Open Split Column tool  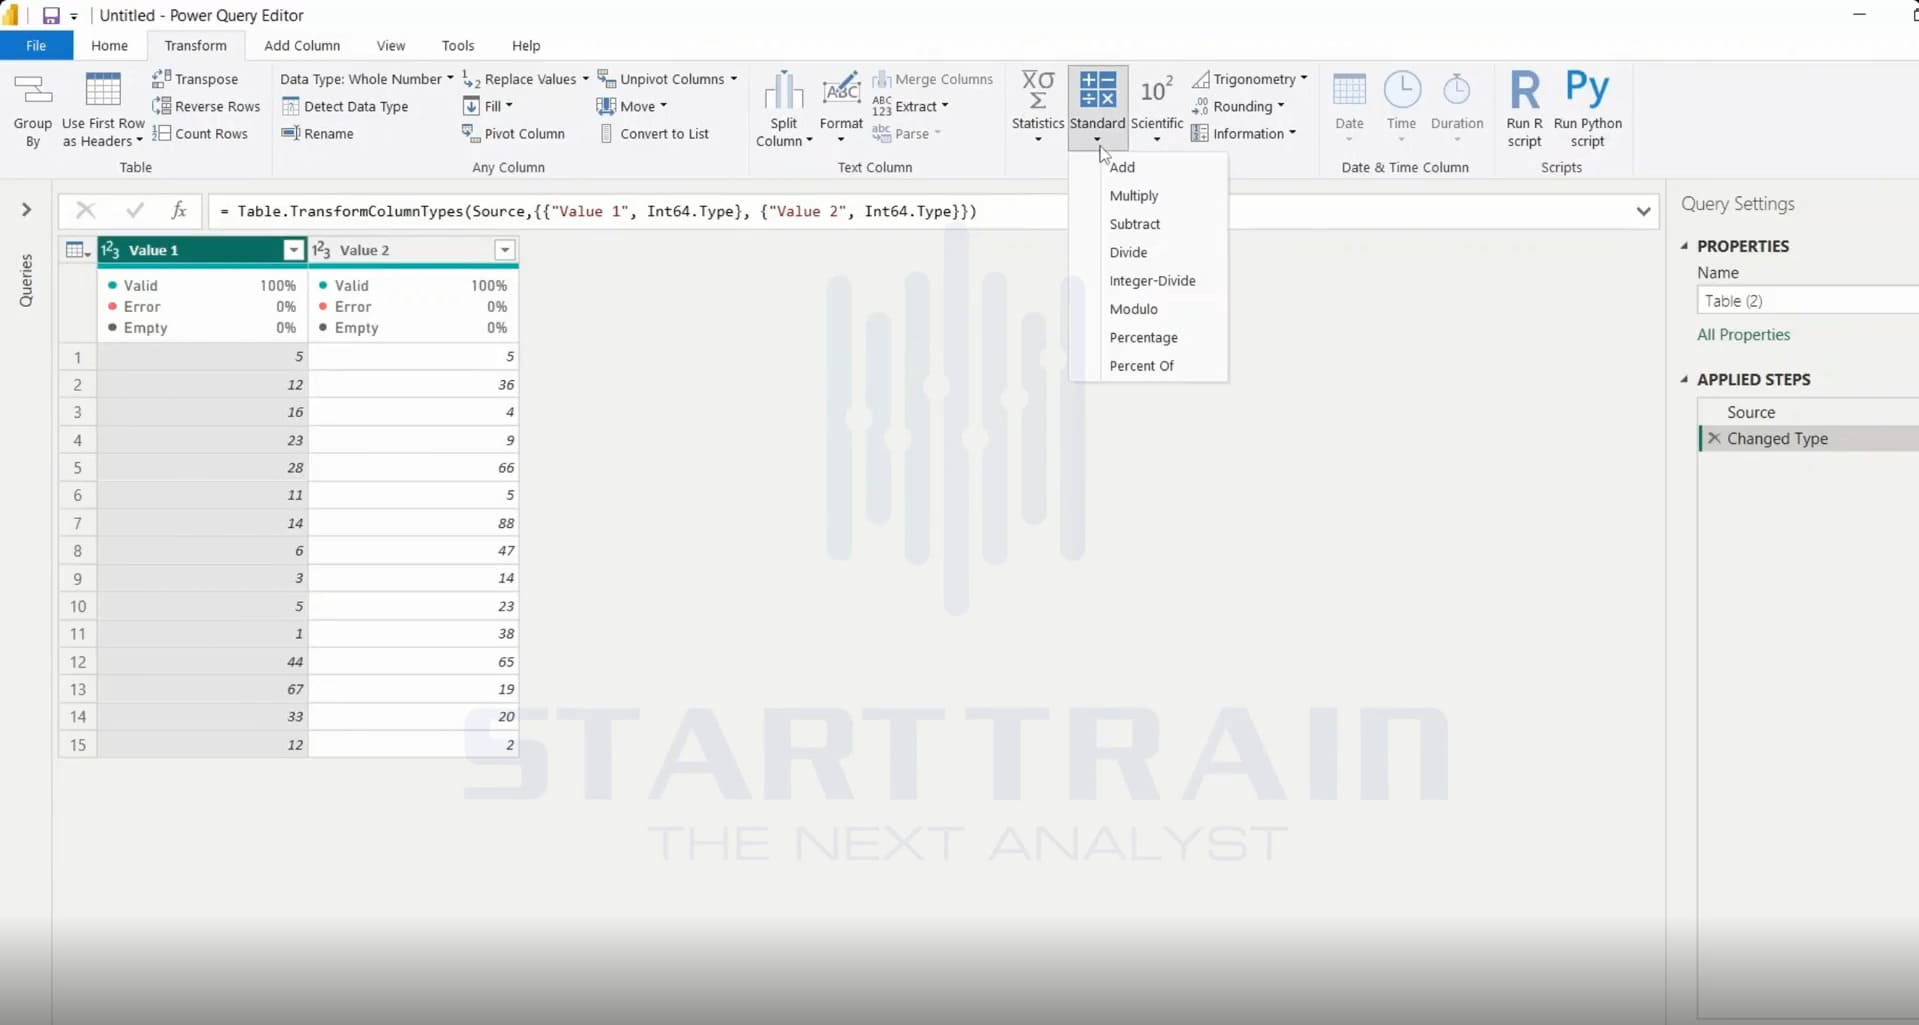click(x=784, y=110)
